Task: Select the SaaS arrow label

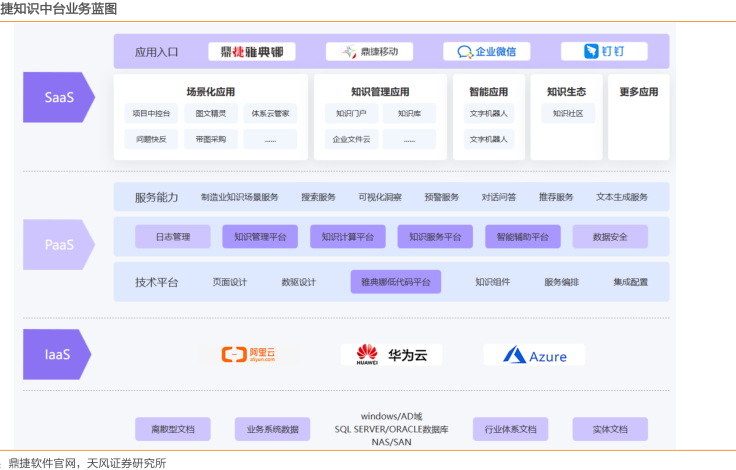Action: coord(58,97)
